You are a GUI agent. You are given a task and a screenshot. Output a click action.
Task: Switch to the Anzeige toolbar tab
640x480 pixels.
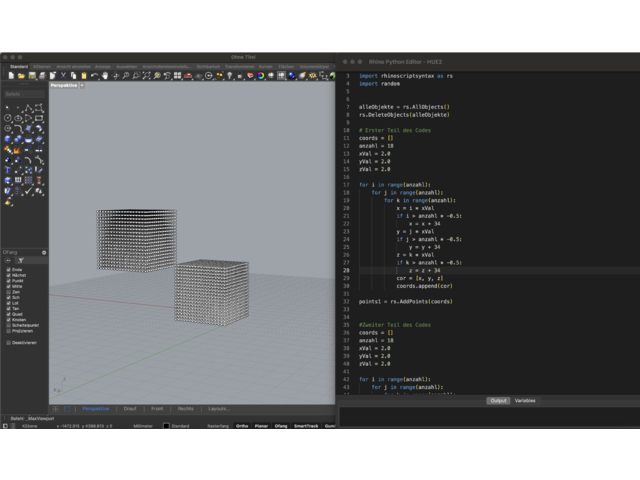[102, 67]
